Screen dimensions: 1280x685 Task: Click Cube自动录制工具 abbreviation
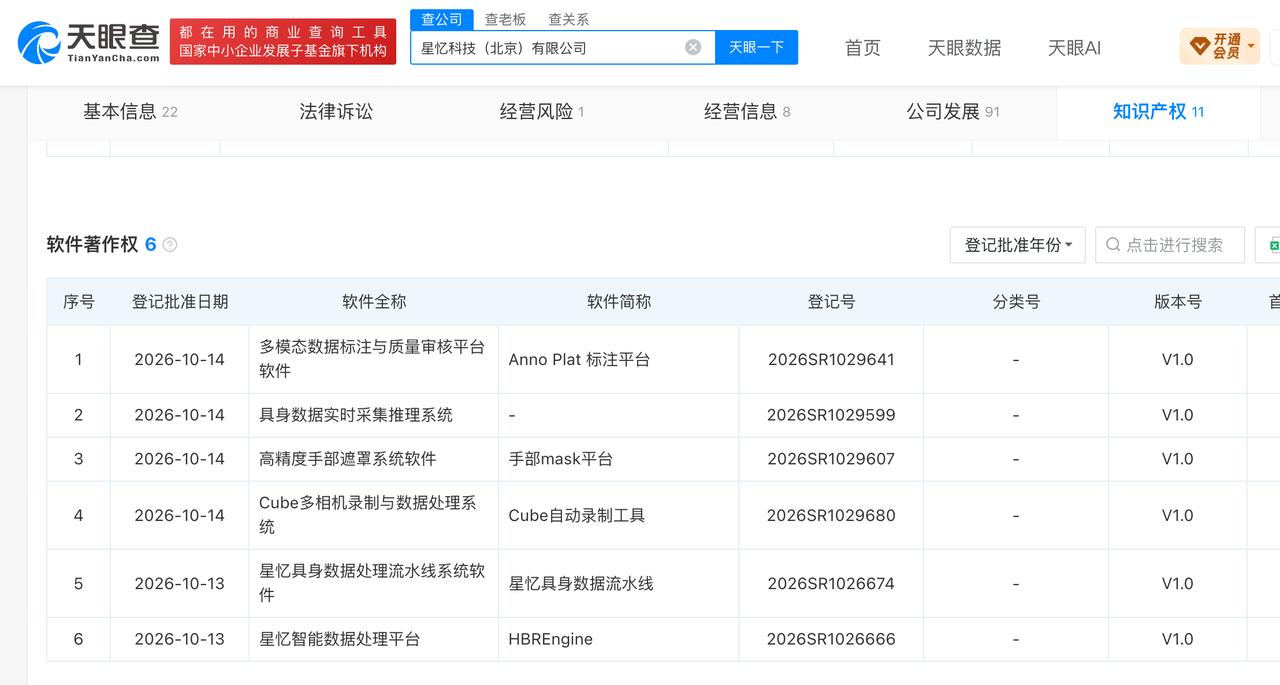click(x=577, y=515)
